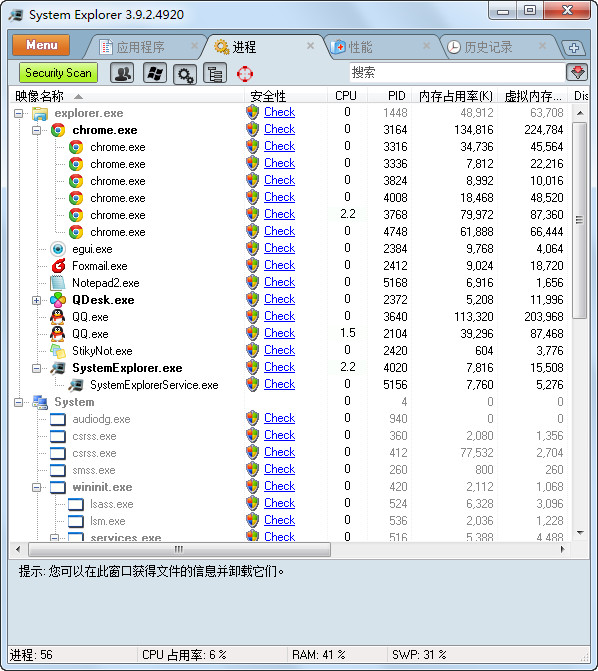
Task: Sort by CPU column header
Action: tap(345, 96)
